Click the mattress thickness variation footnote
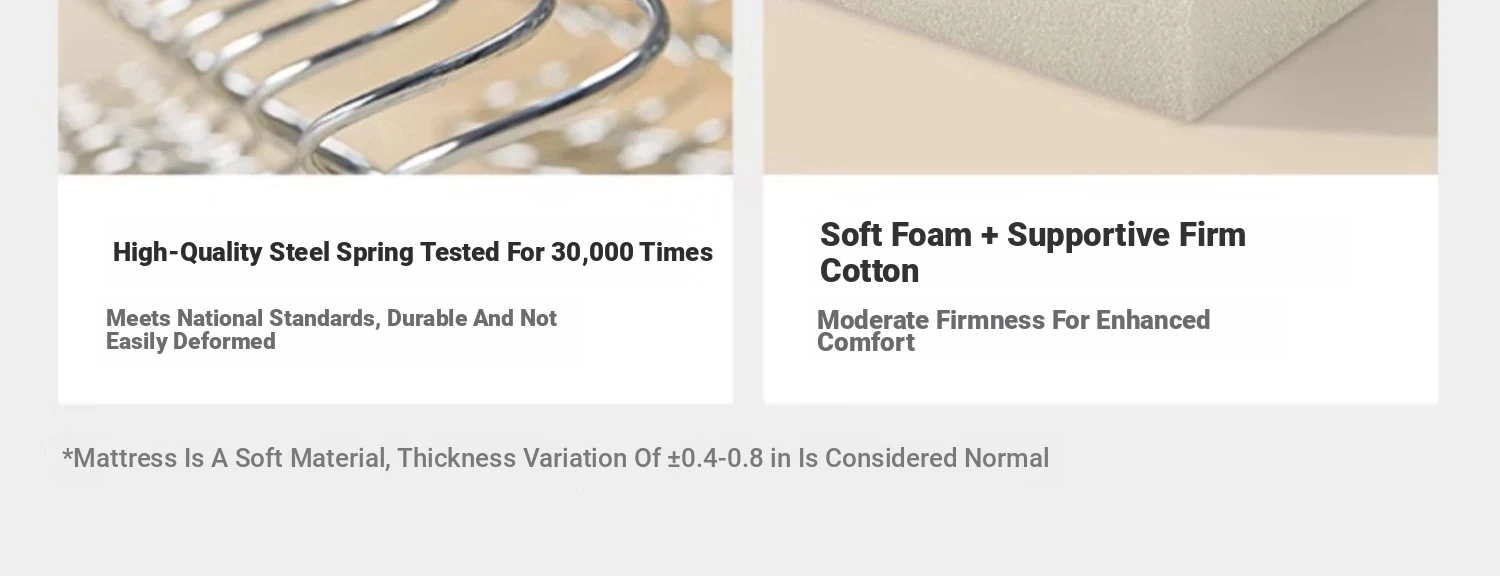Image resolution: width=1500 pixels, height=576 pixels. click(555, 459)
